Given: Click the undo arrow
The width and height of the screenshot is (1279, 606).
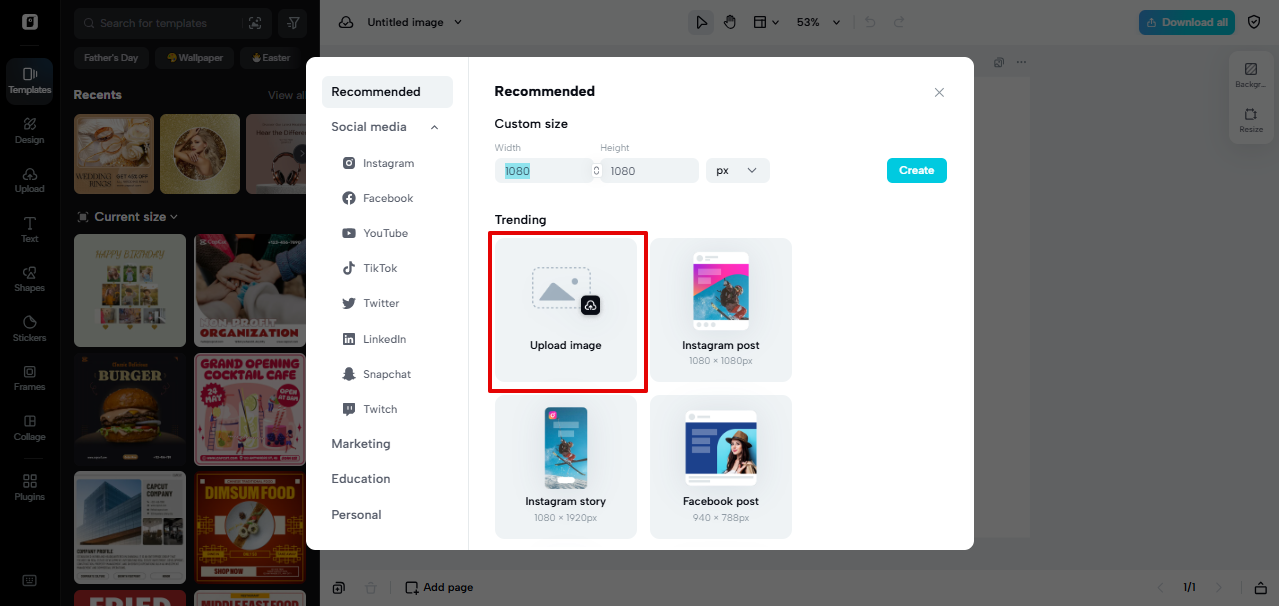Looking at the screenshot, I should (869, 22).
